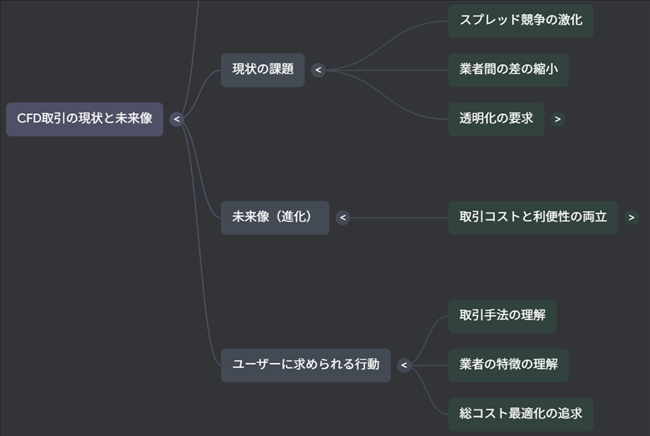Select the 現状の課題 node
This screenshot has width=650, height=436.
pyautogui.click(x=263, y=70)
